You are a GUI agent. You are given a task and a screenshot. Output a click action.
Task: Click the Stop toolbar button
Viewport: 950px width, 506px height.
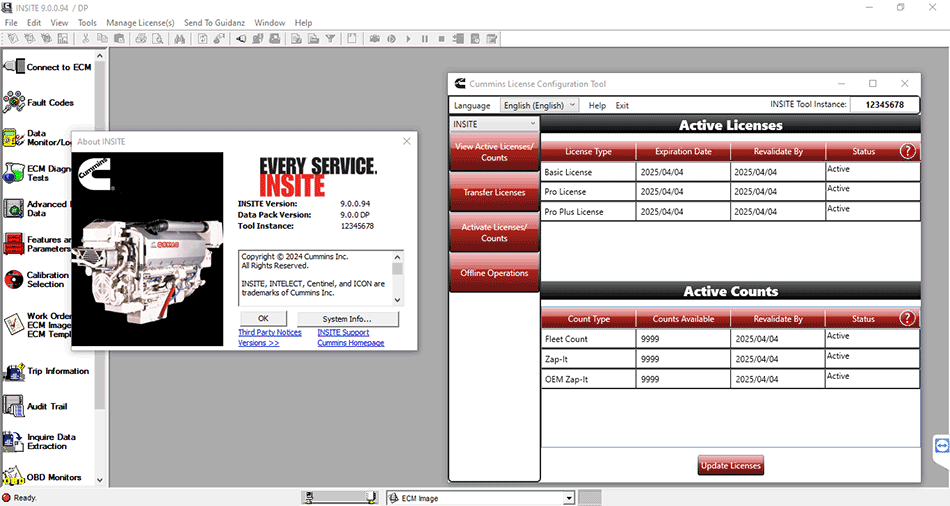click(442, 39)
